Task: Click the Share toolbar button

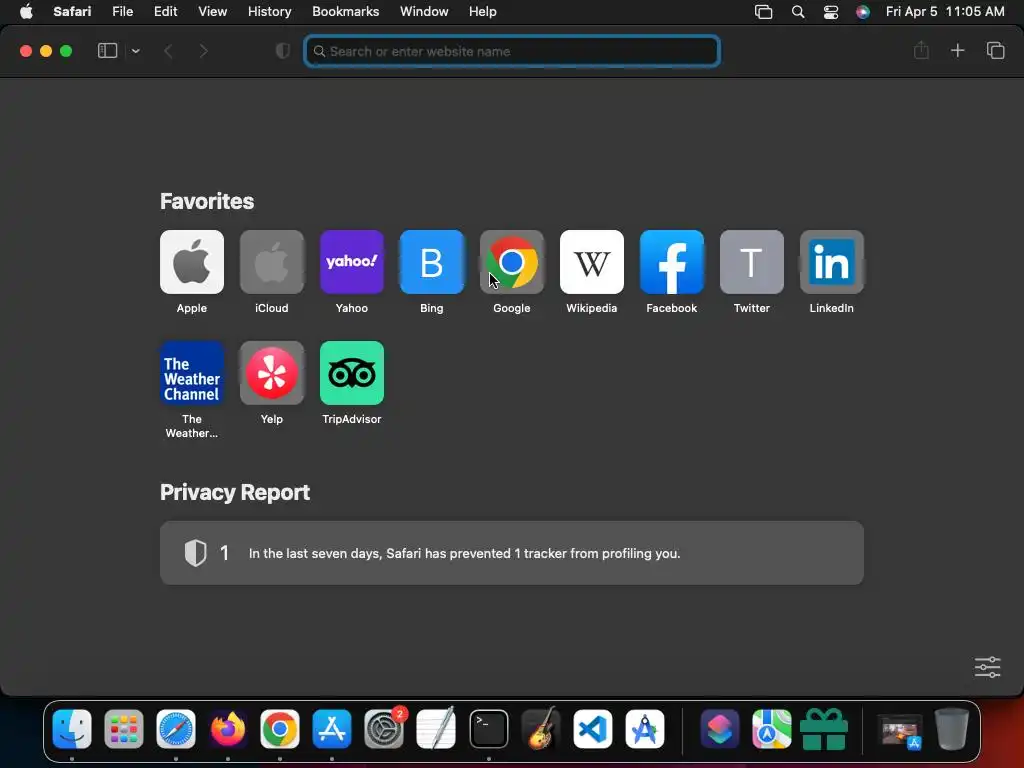Action: pos(921,50)
